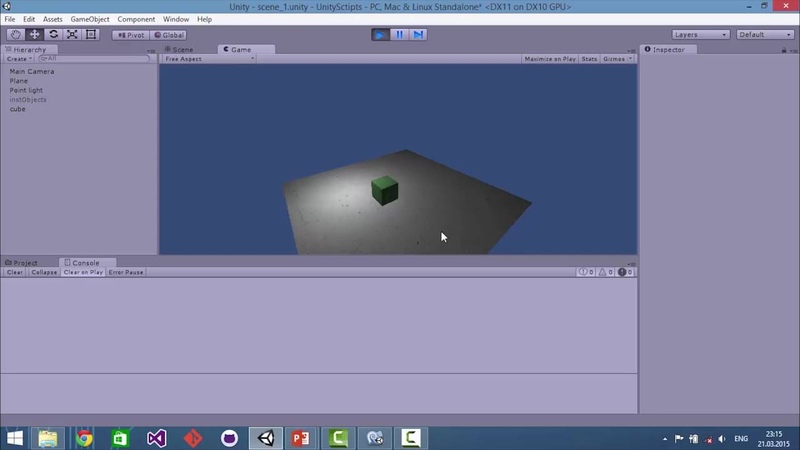Select the Hierarchy tab
The width and height of the screenshot is (800, 450).
pyautogui.click(x=29, y=49)
